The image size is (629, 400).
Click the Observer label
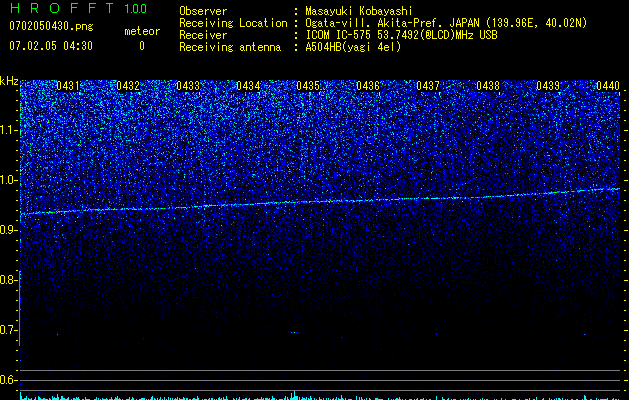point(203,11)
